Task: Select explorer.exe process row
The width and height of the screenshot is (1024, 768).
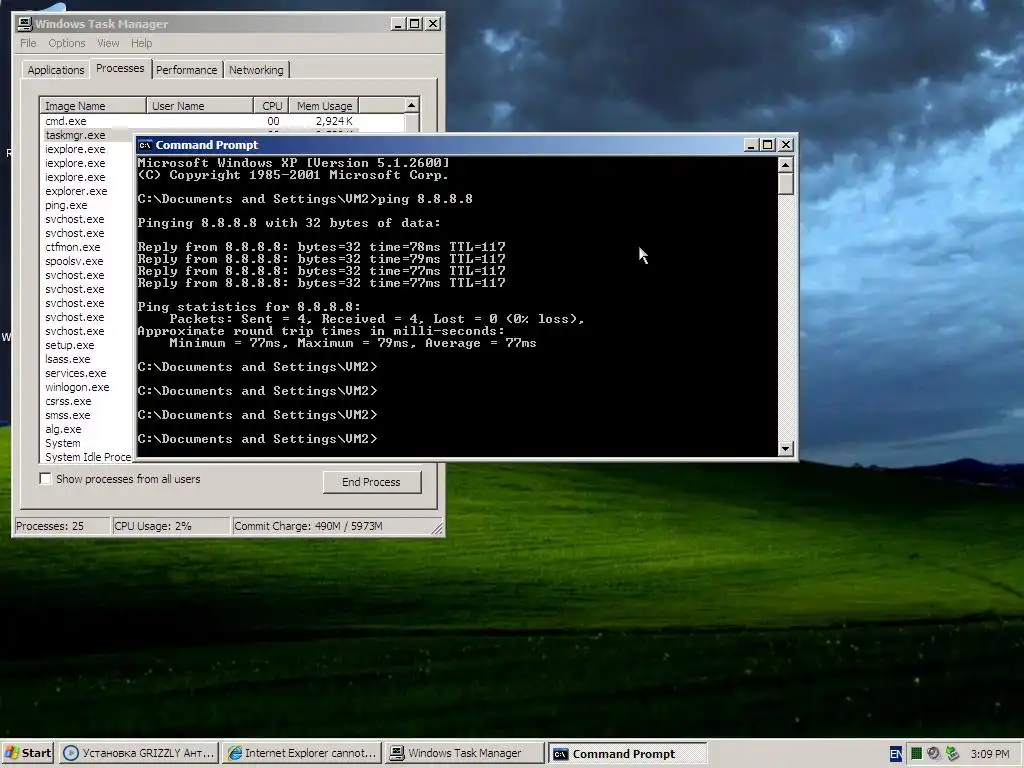Action: point(88,191)
